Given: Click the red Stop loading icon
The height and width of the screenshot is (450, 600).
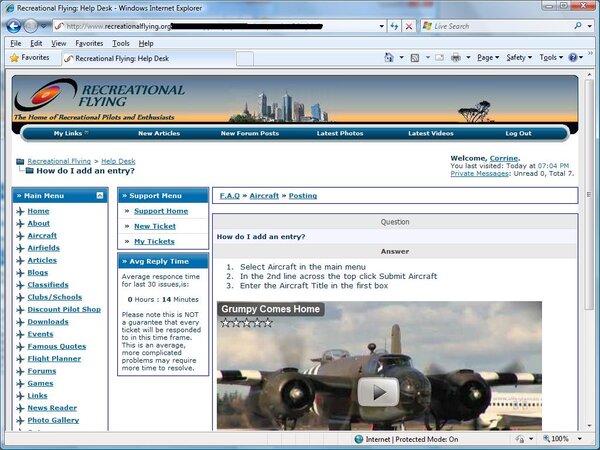Looking at the screenshot, I should coord(408,26).
